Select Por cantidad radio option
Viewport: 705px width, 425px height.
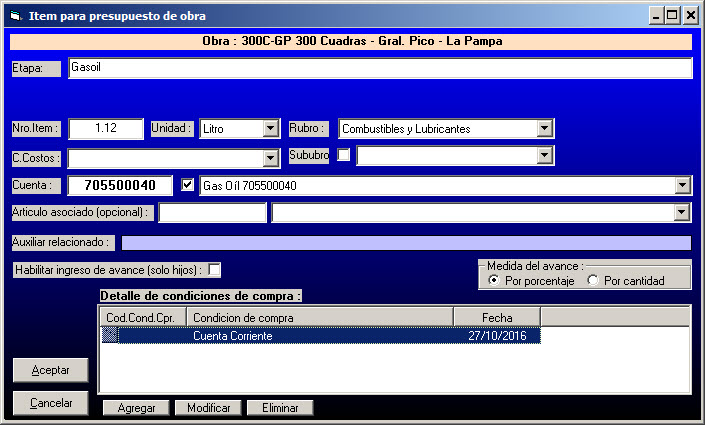click(x=594, y=281)
